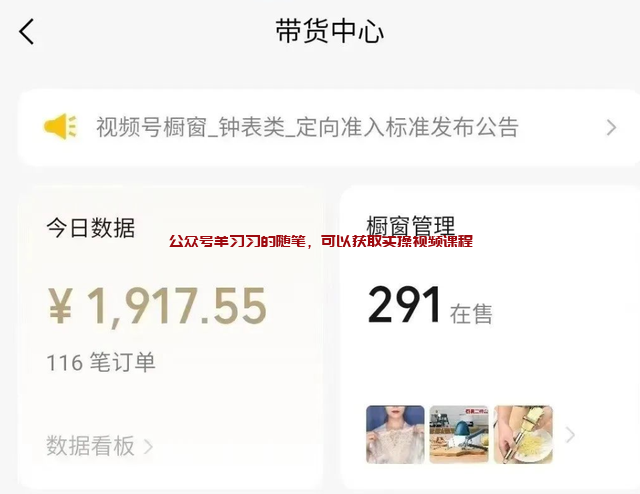Open 视频号橱窗 钟表类 announcement text
Viewport: 640px width, 494px height.
[307, 127]
